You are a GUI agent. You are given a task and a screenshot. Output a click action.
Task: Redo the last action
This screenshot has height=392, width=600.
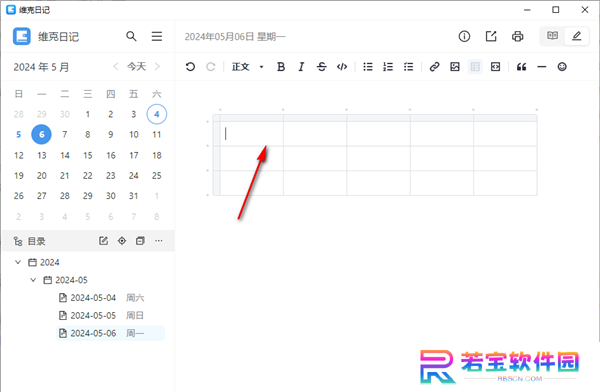[210, 67]
